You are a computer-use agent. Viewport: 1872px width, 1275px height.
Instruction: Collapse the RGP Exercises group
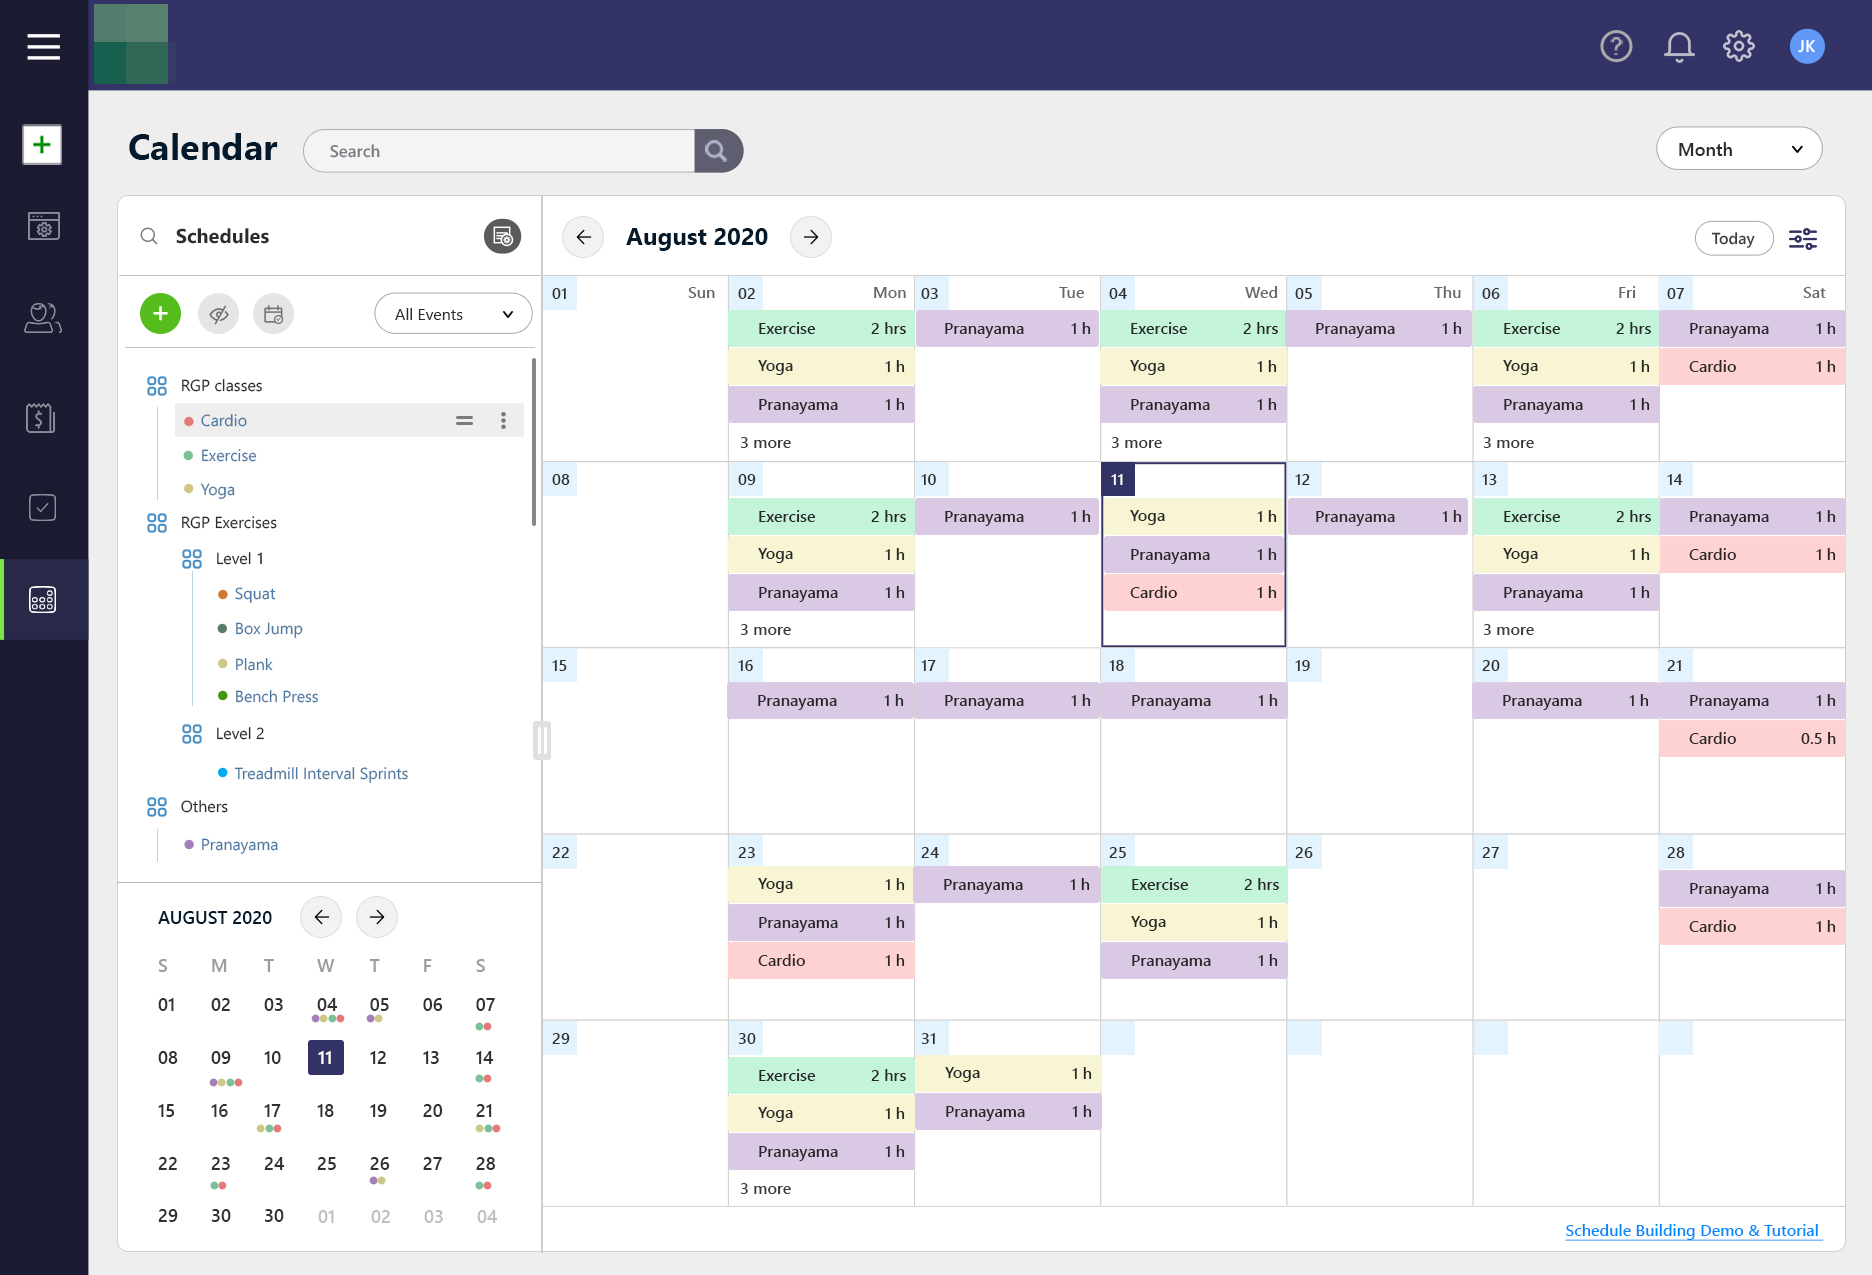click(x=157, y=523)
